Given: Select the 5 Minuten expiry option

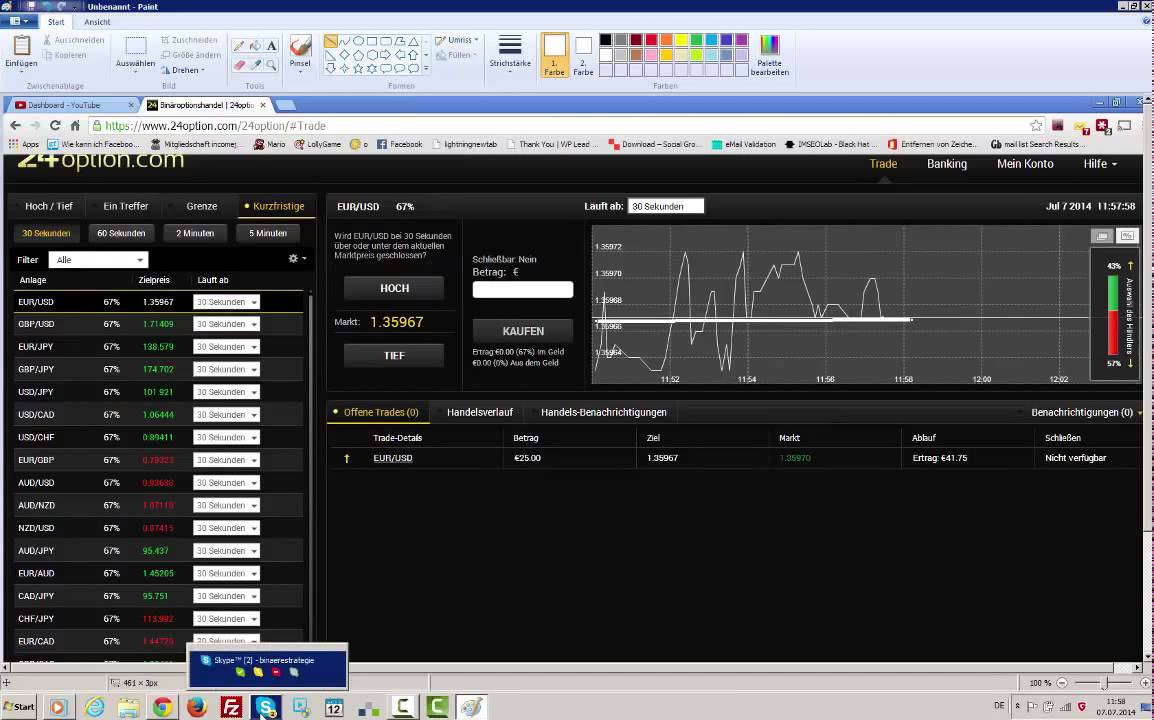Looking at the screenshot, I should 268,233.
